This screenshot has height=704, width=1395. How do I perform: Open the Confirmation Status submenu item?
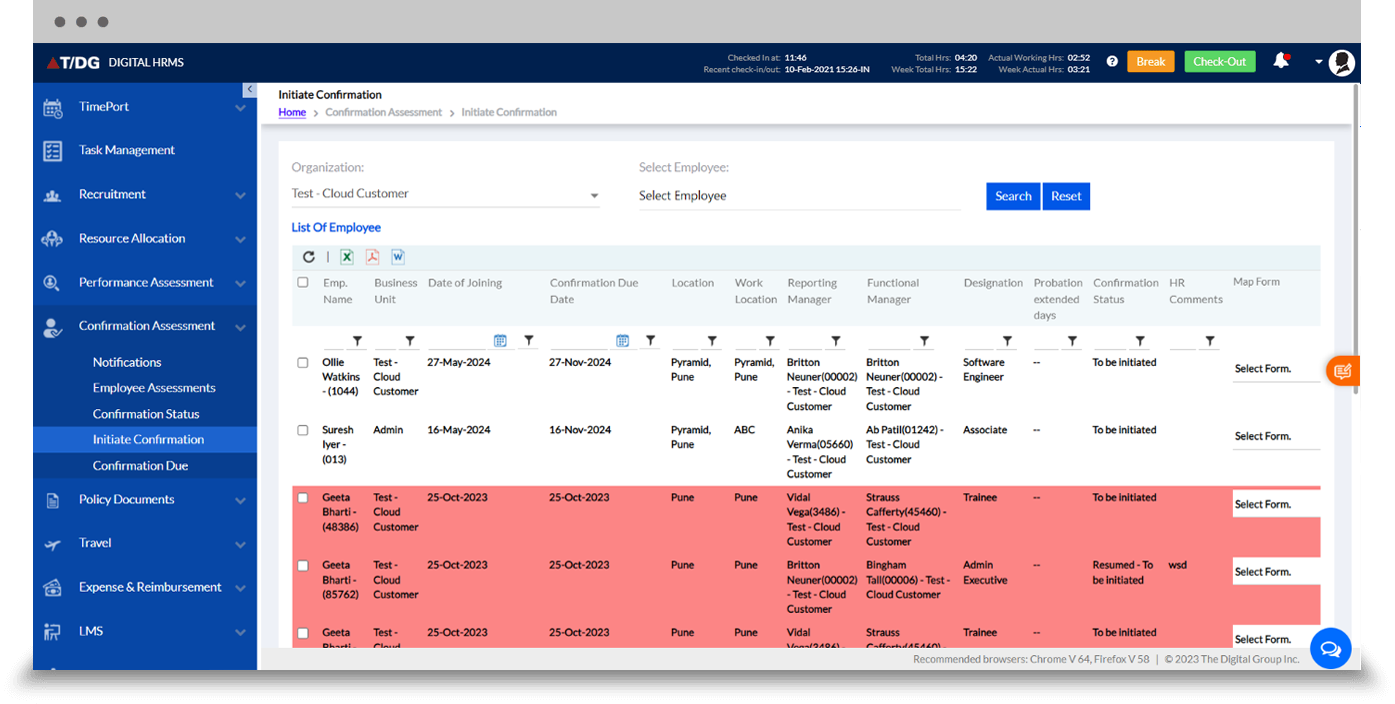tap(146, 414)
